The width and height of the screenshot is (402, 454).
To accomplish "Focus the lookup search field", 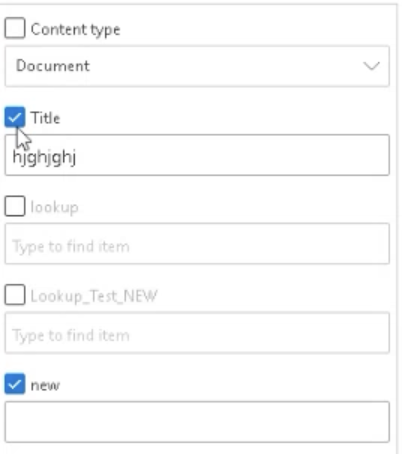I will point(197,244).
